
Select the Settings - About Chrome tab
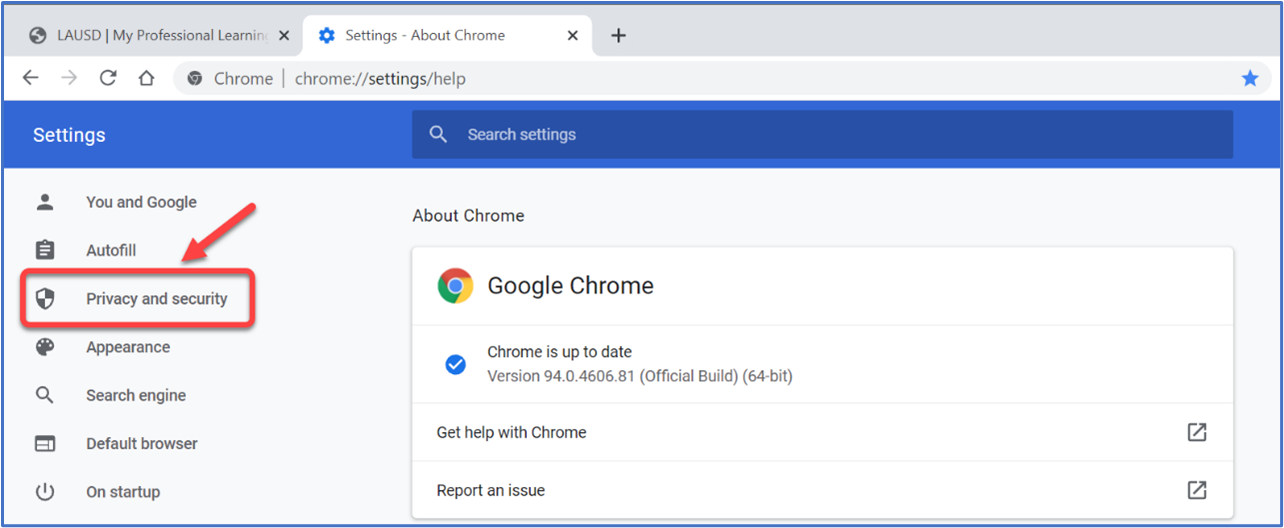tap(448, 35)
